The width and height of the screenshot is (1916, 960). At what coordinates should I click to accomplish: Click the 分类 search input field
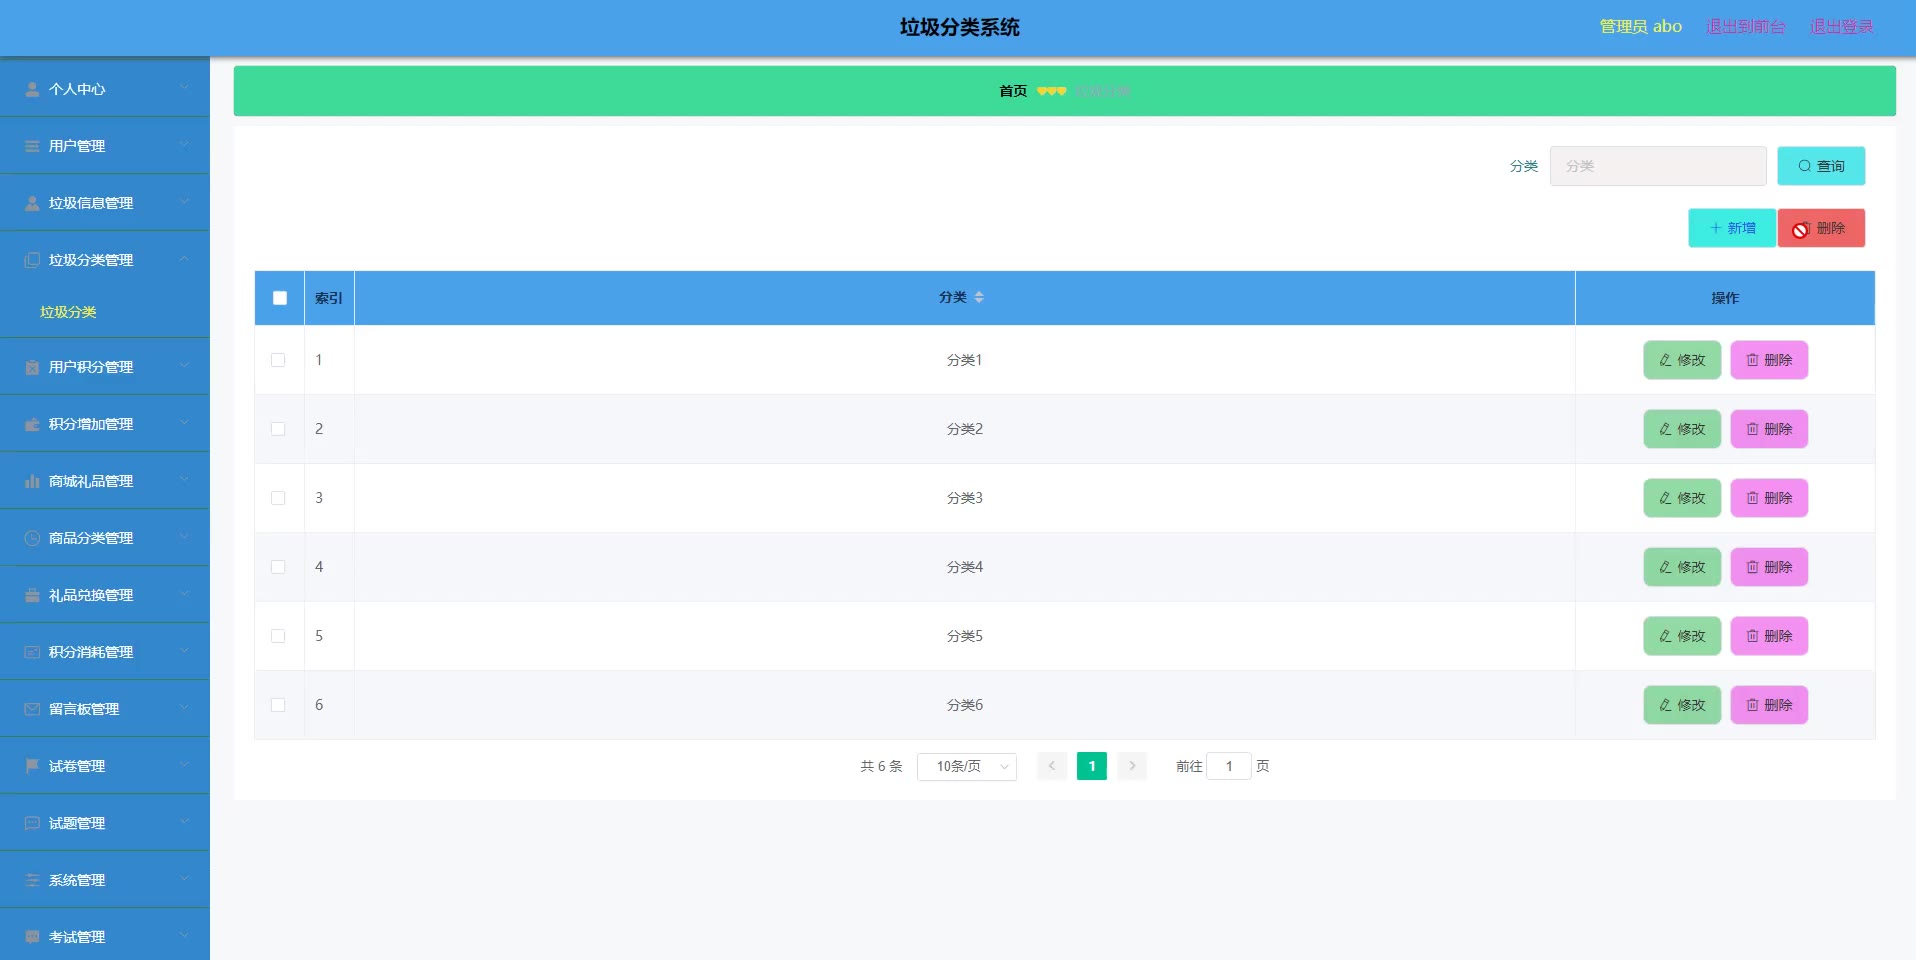point(1658,166)
